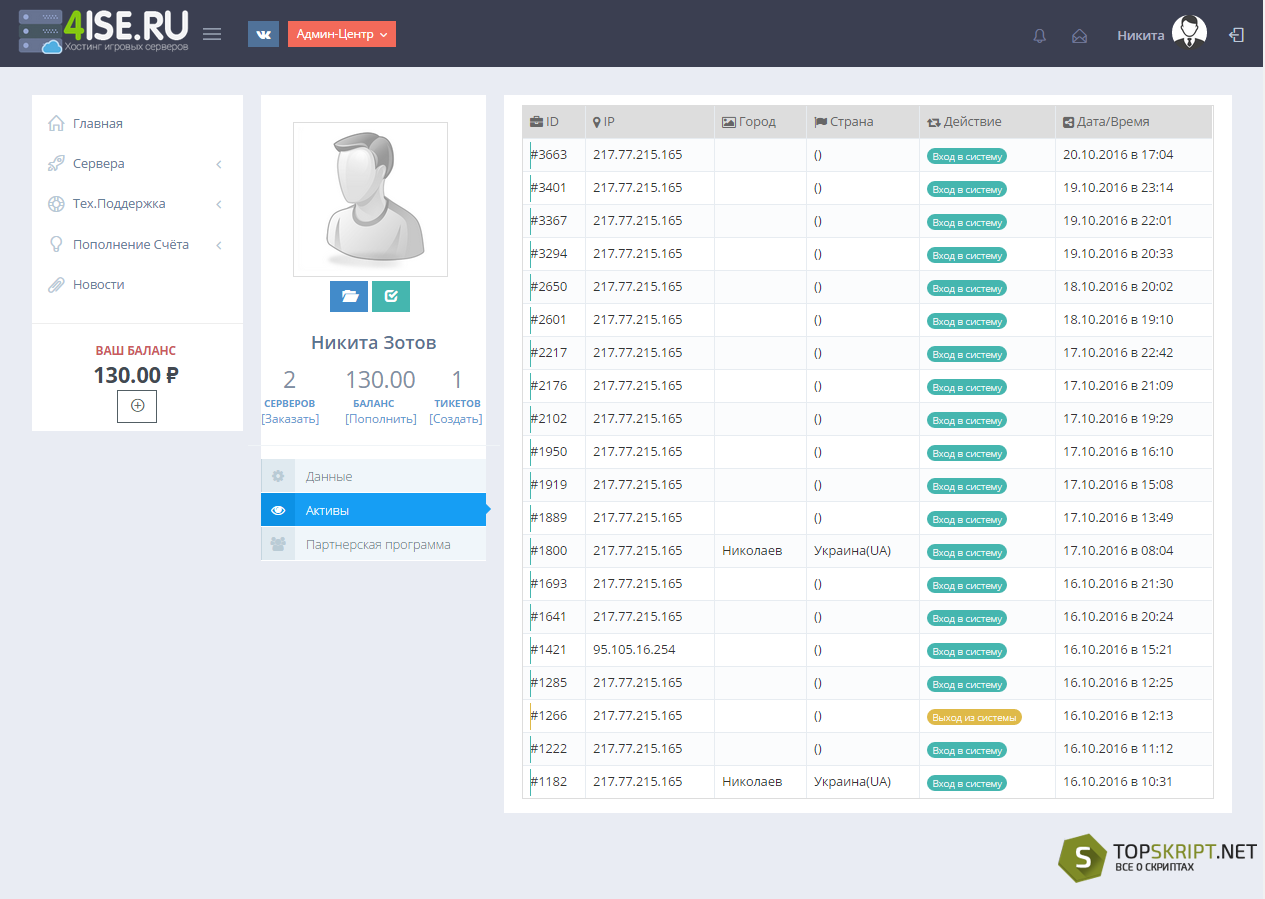Open the Админ-Центр dropdown
This screenshot has height=899, width=1265.
pyautogui.click(x=342, y=34)
